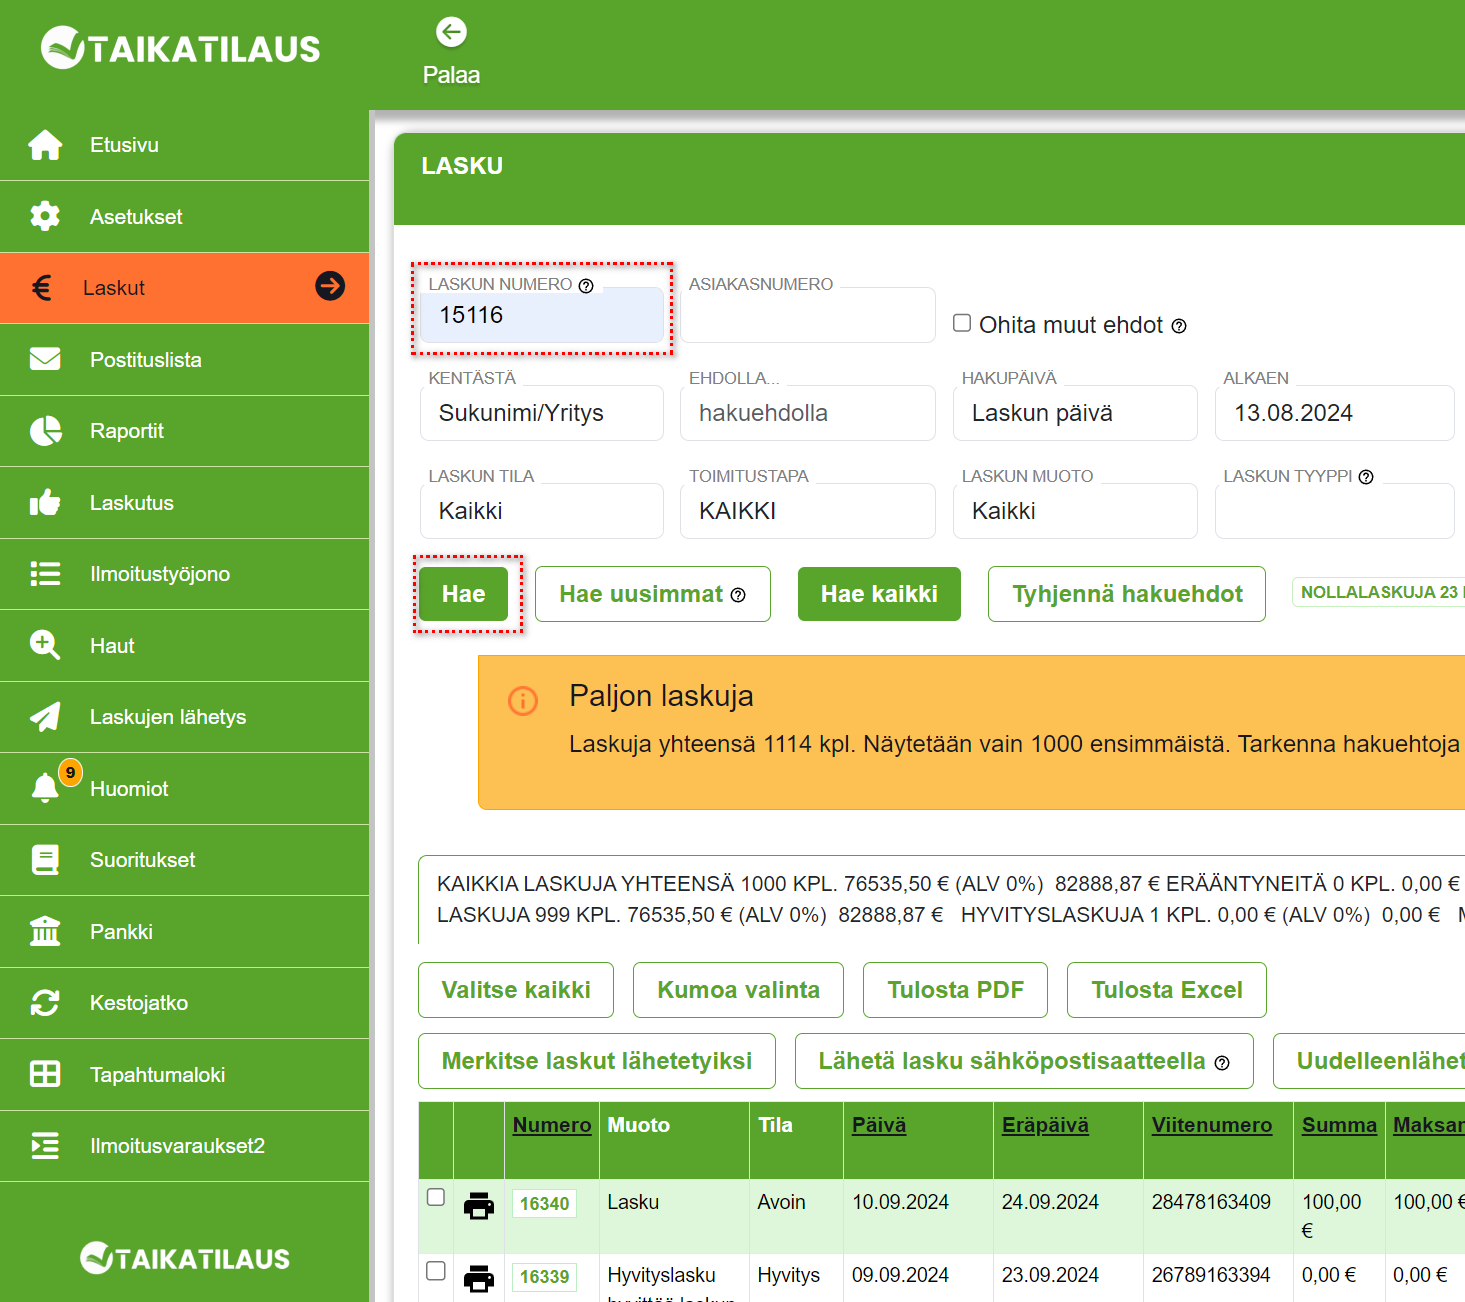Open the Kentästä dropdown showing Sukunimi/Yritys
Viewport: 1465px width, 1302px height.
tap(542, 413)
